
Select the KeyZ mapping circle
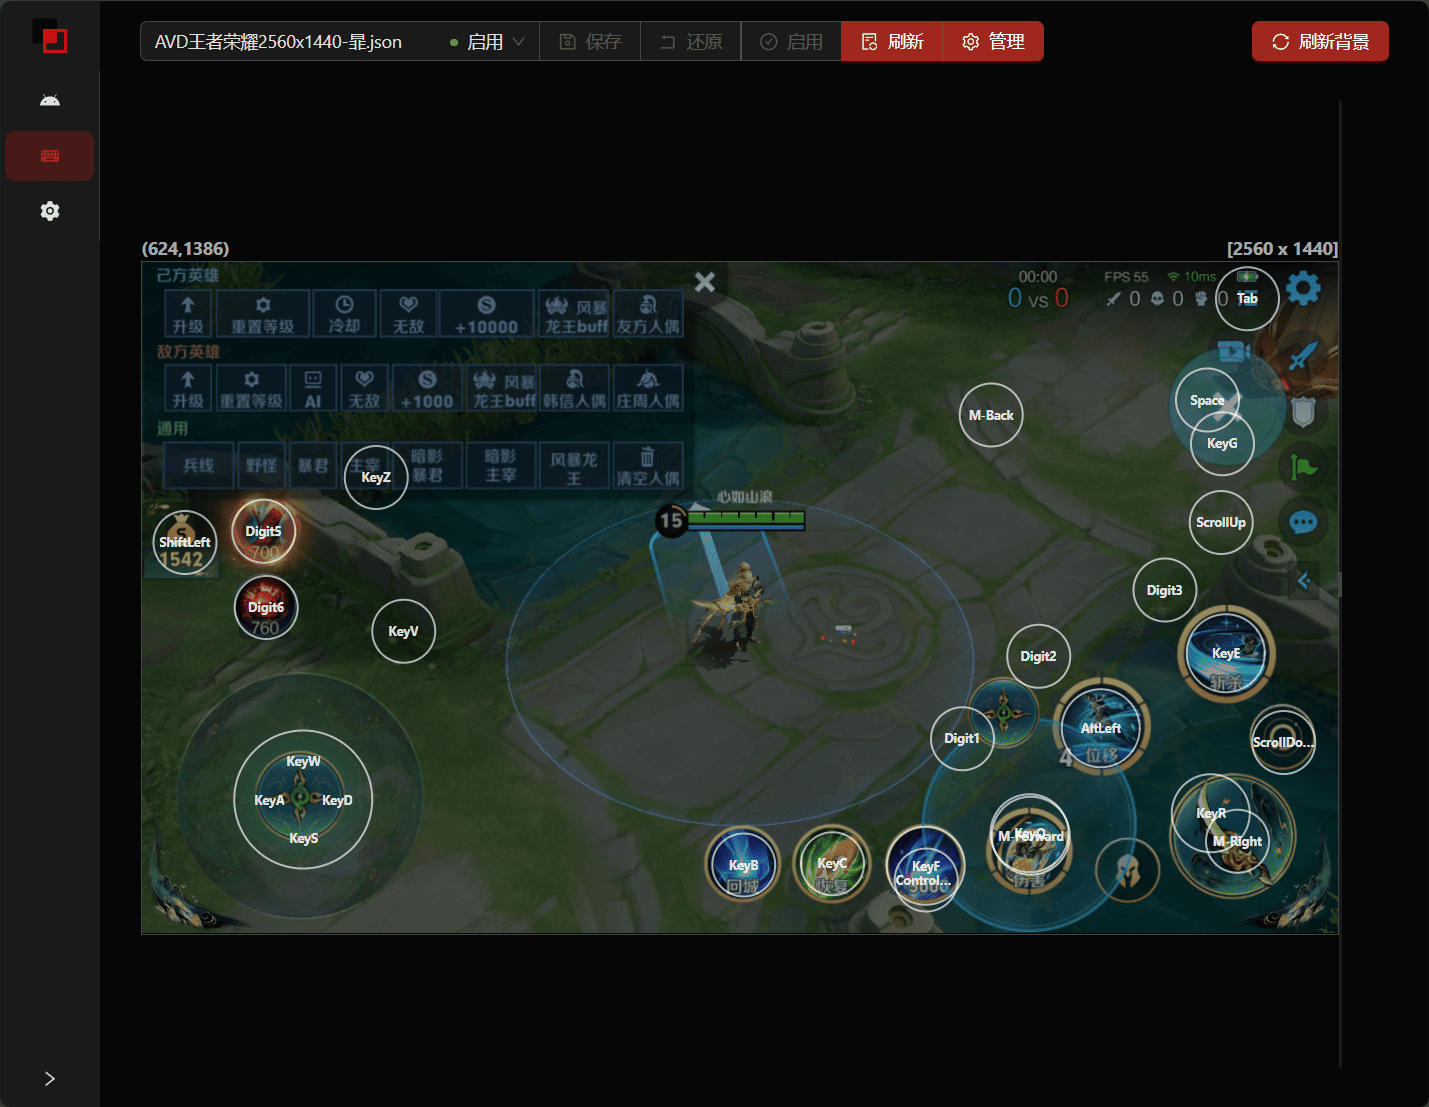[375, 477]
